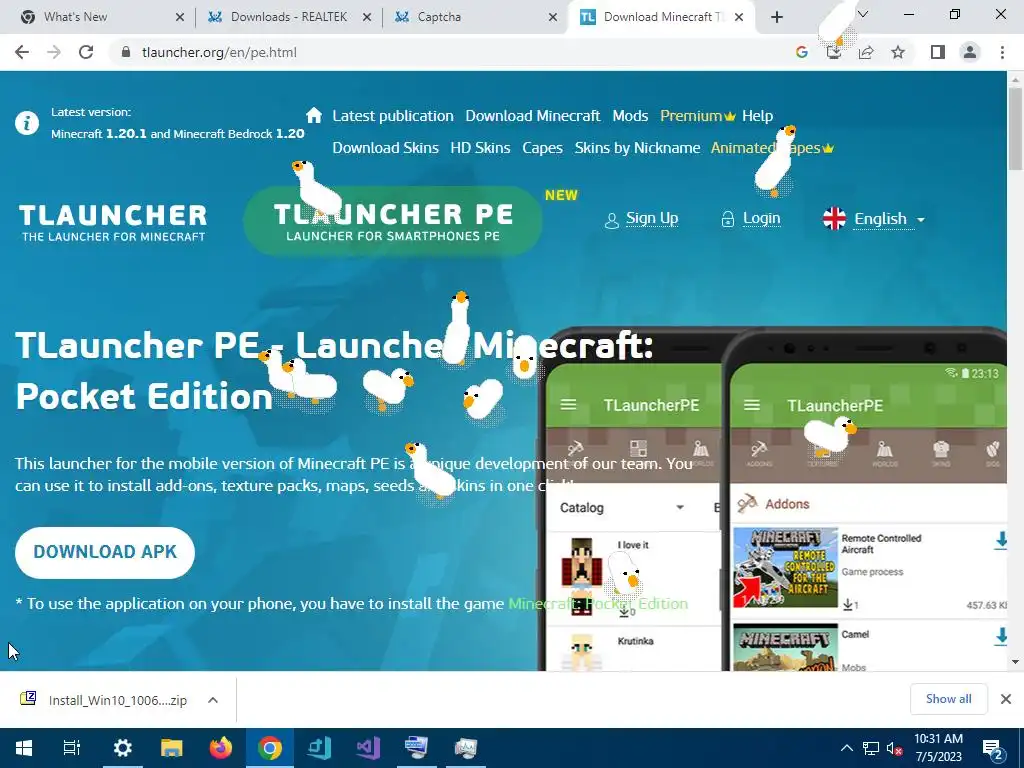Click the Login link
The width and height of the screenshot is (1024, 768).
pos(761,218)
